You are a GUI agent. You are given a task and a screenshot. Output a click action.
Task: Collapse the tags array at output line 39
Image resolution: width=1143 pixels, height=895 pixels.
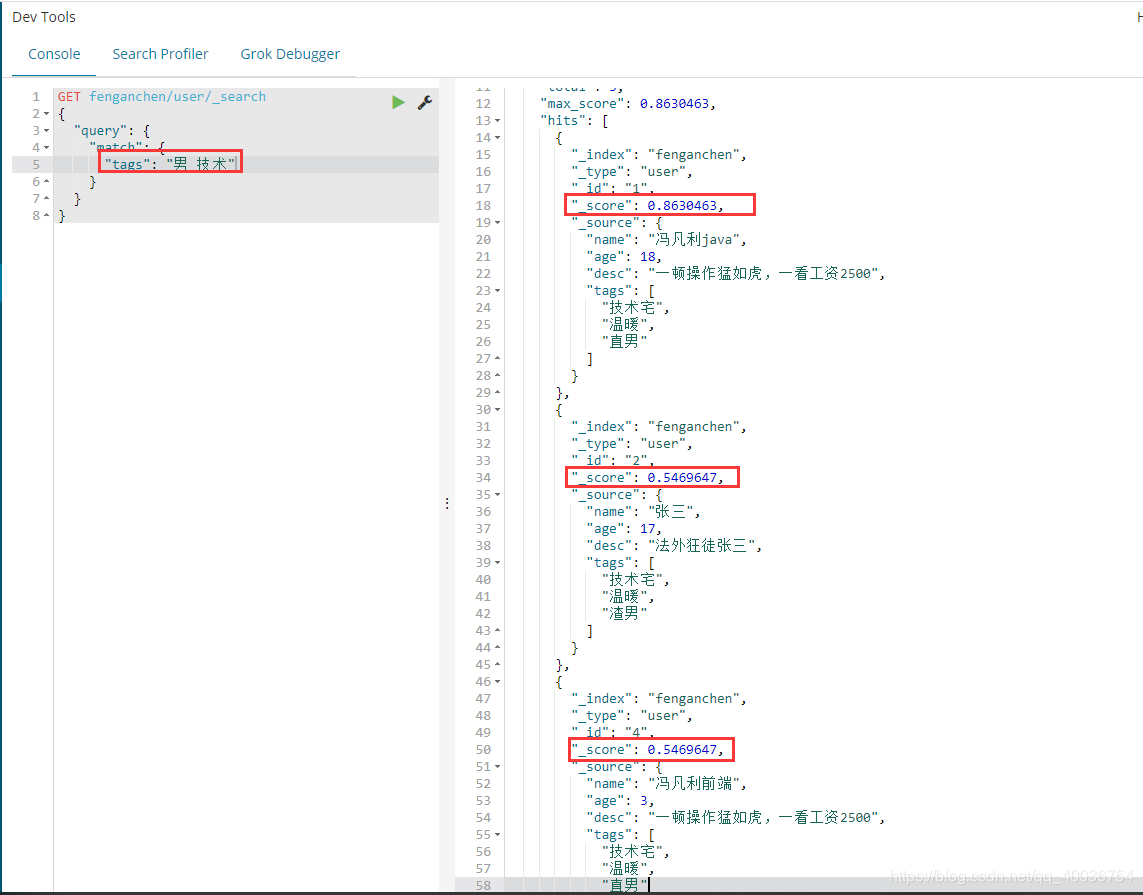coord(497,563)
